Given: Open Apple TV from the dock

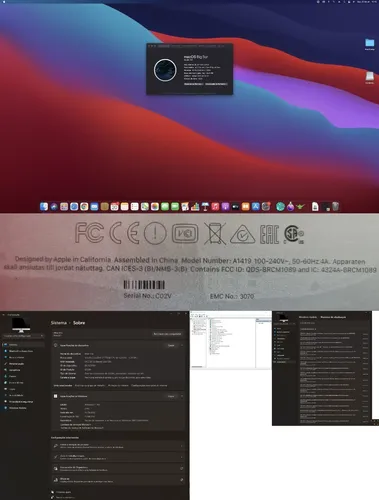Looking at the screenshot, I should point(235,207).
